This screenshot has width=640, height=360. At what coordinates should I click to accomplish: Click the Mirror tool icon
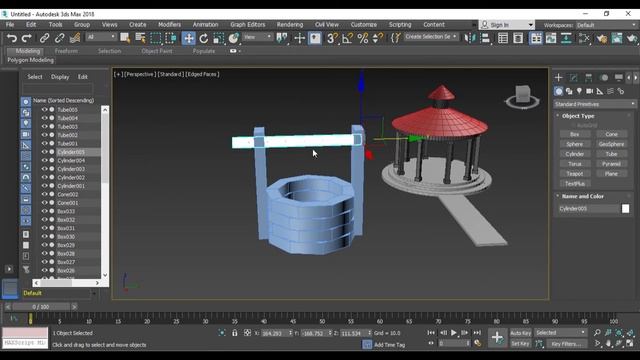point(470,38)
